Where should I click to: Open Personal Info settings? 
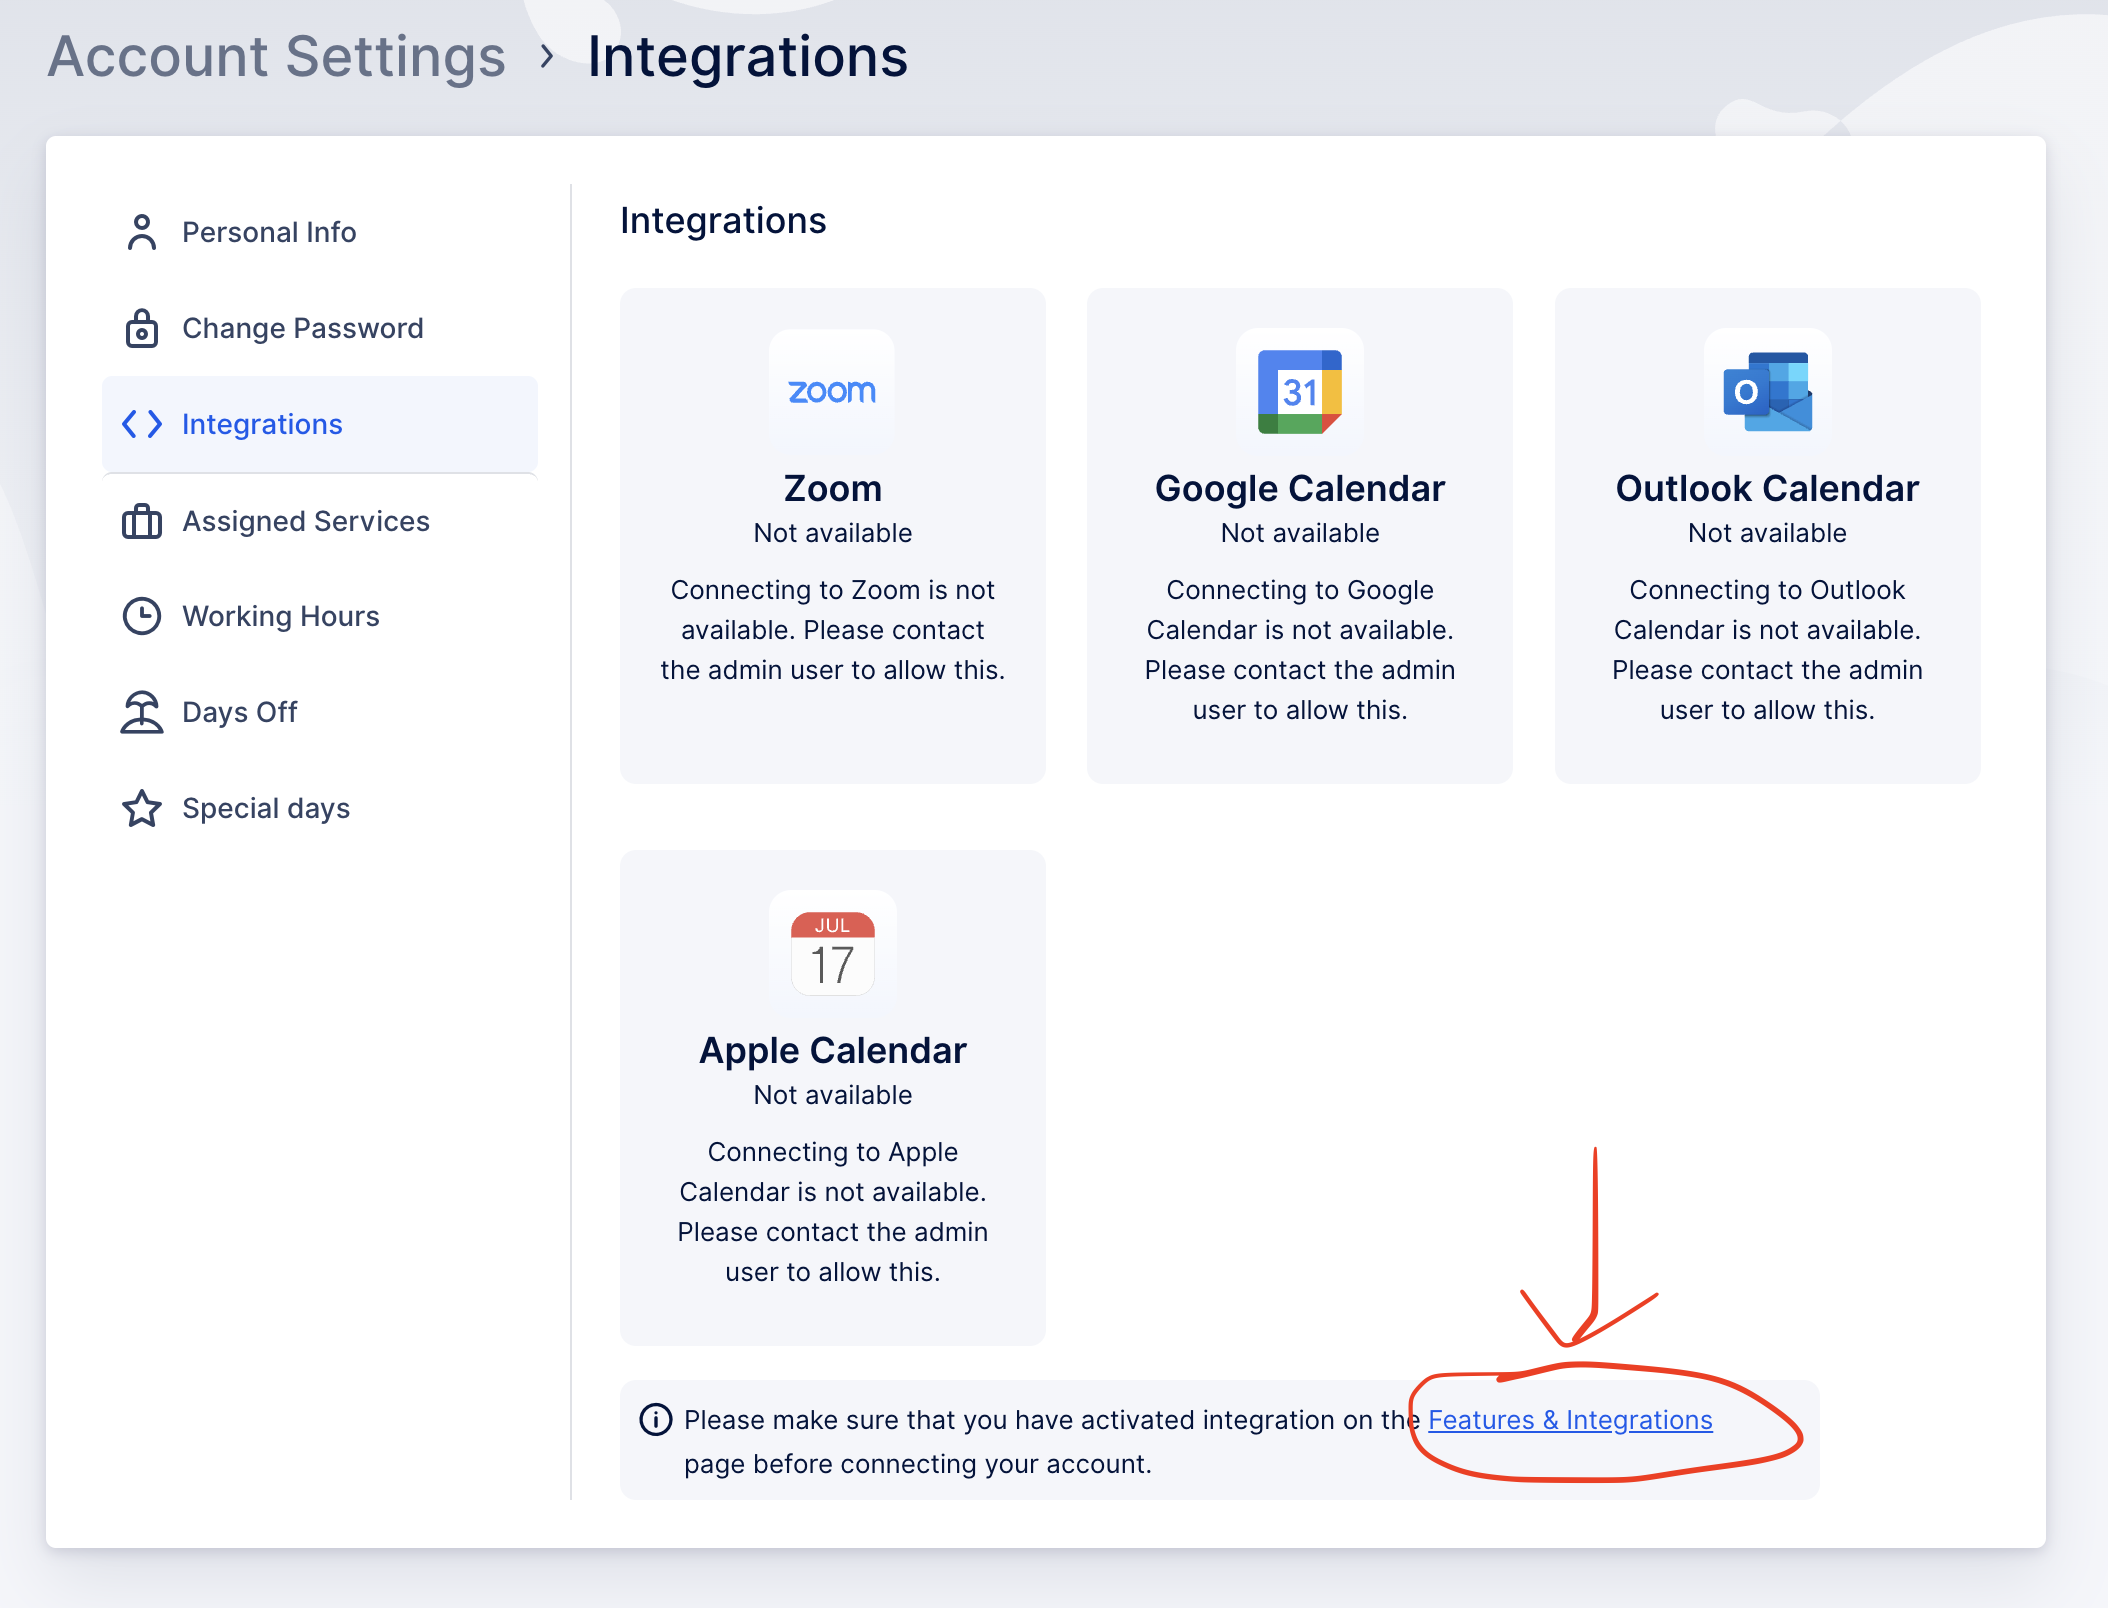tap(320, 232)
